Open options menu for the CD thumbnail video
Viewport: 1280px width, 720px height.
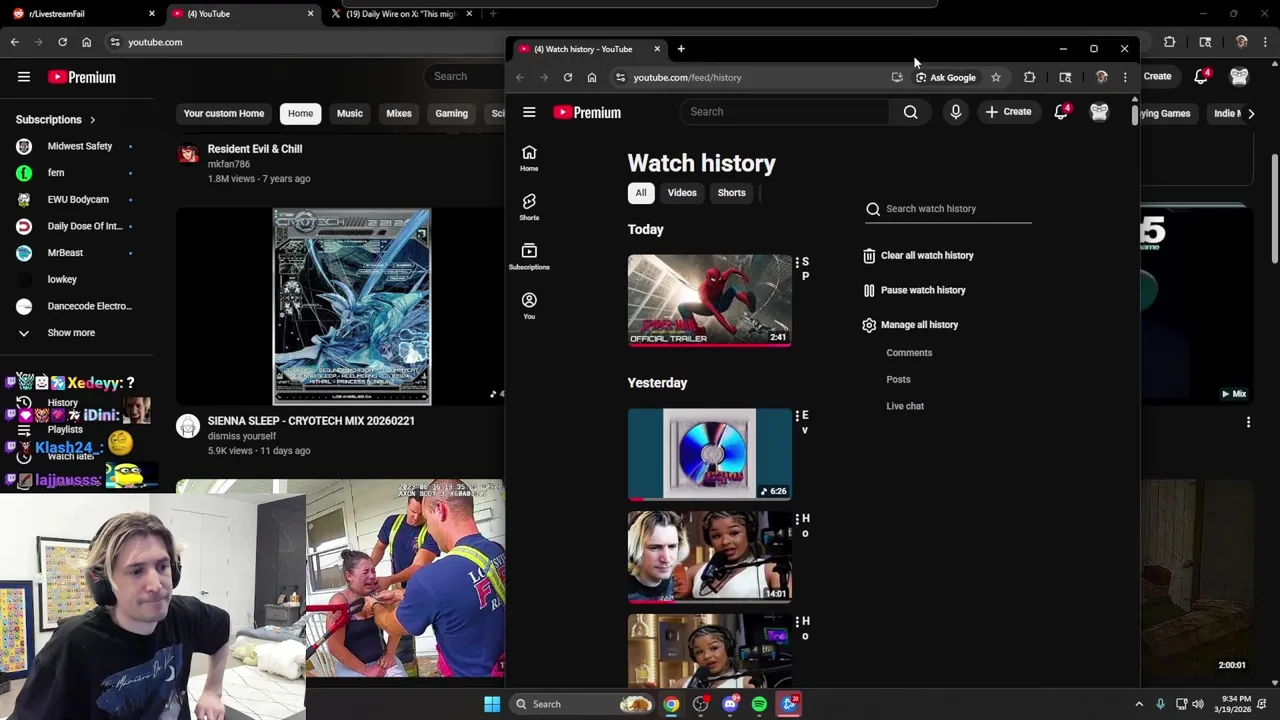[797, 416]
